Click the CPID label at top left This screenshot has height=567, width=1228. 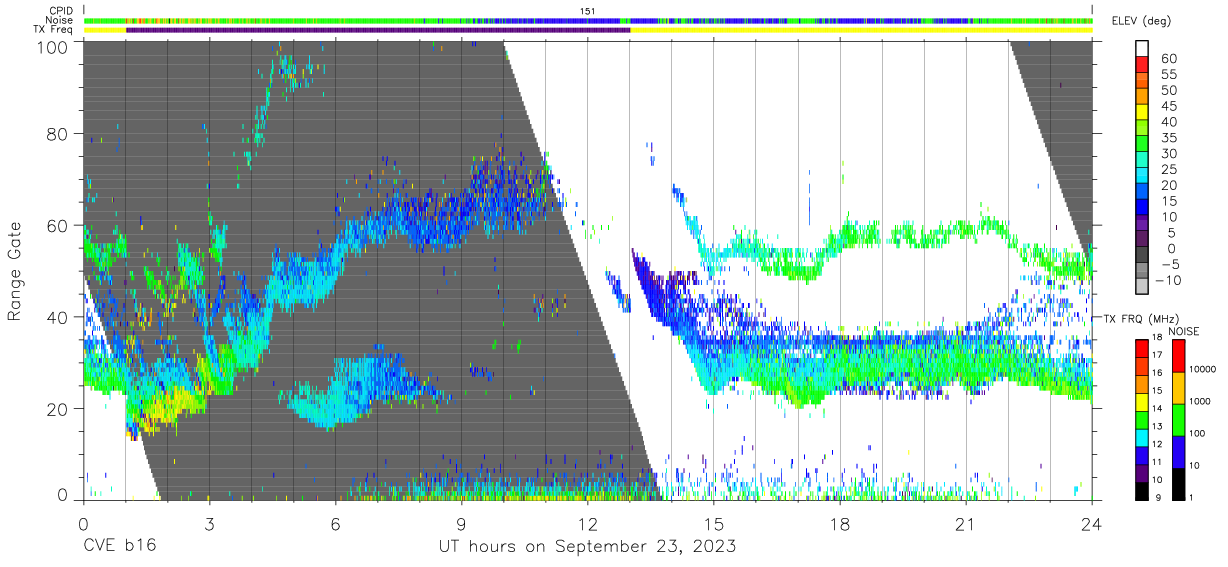60,10
